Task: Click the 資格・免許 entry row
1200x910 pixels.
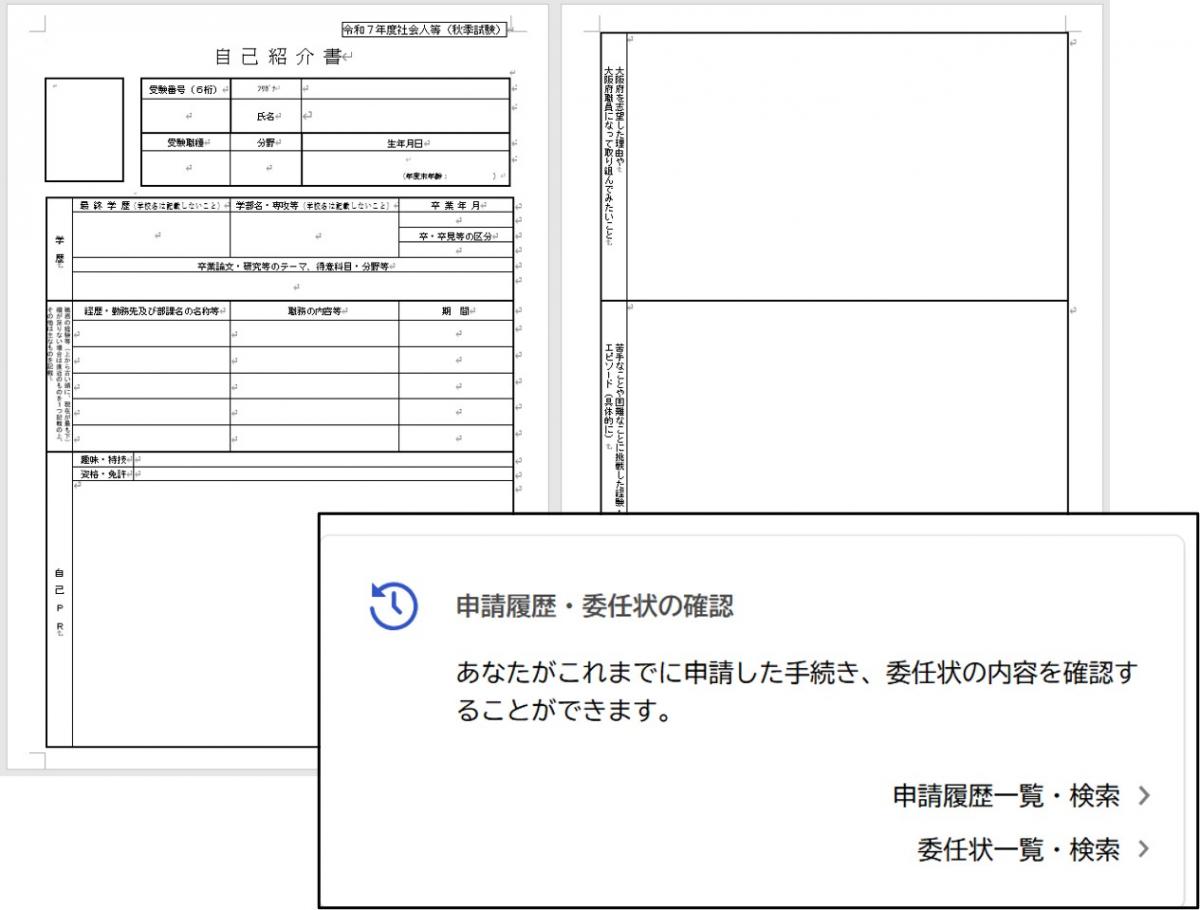Action: pos(300,475)
